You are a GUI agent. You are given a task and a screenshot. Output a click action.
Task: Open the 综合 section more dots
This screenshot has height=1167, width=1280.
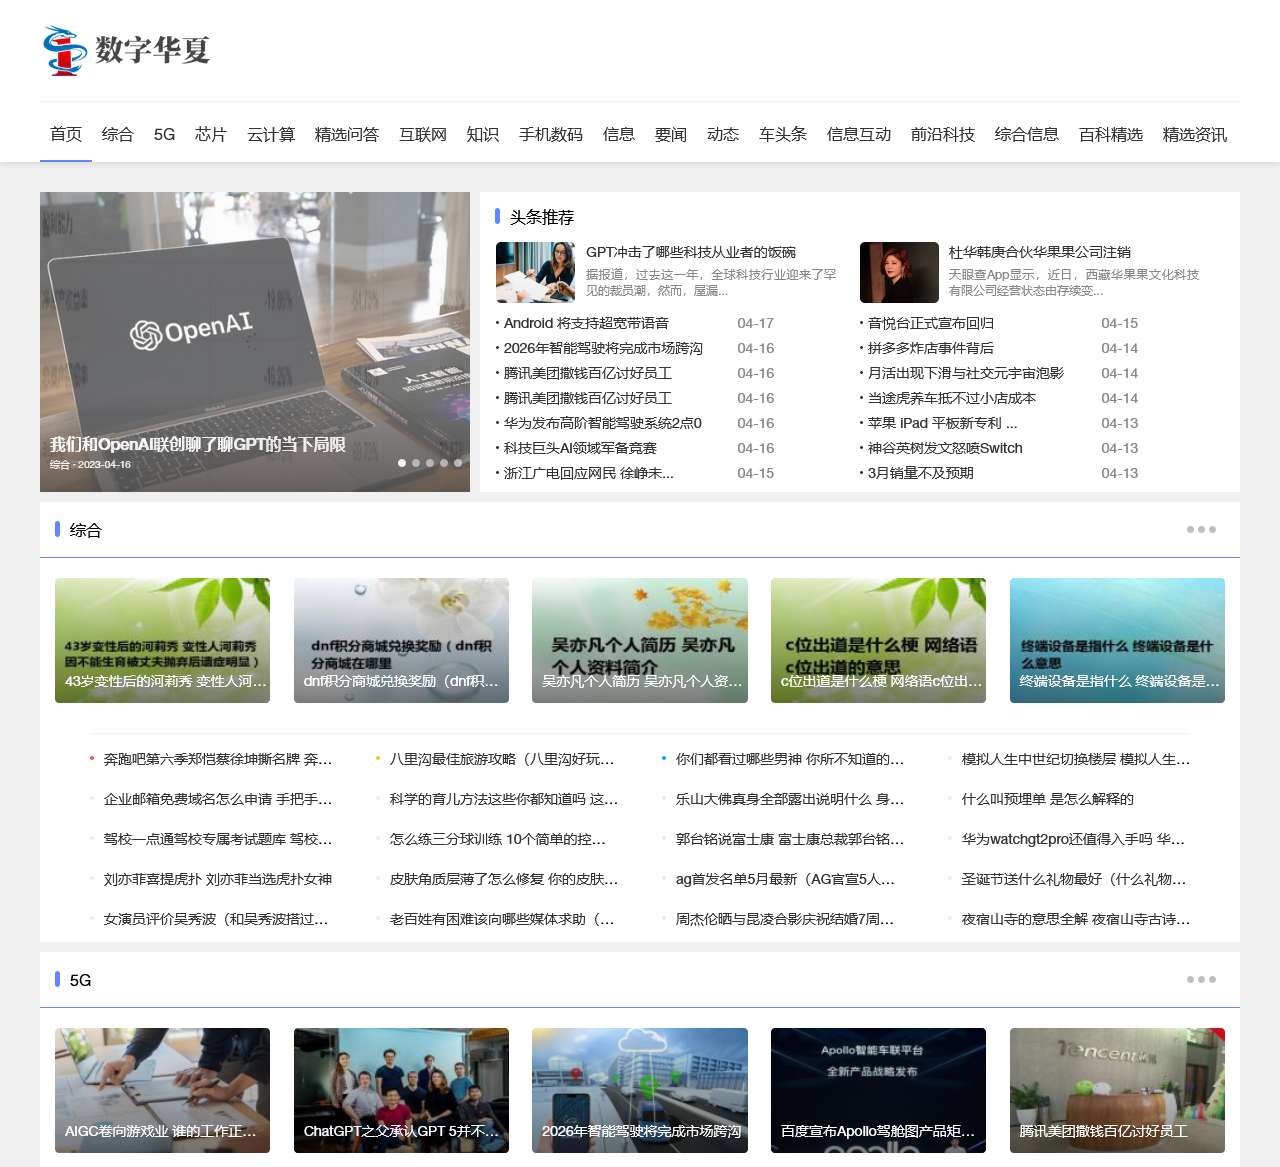coord(1201,530)
